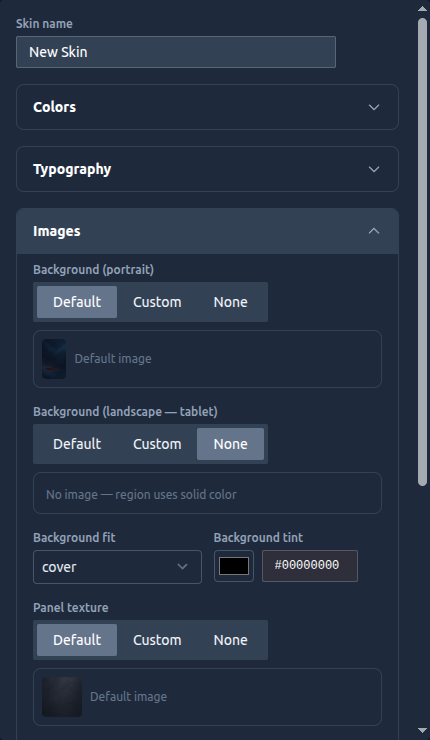Select None for Background (portrait)

(230, 302)
